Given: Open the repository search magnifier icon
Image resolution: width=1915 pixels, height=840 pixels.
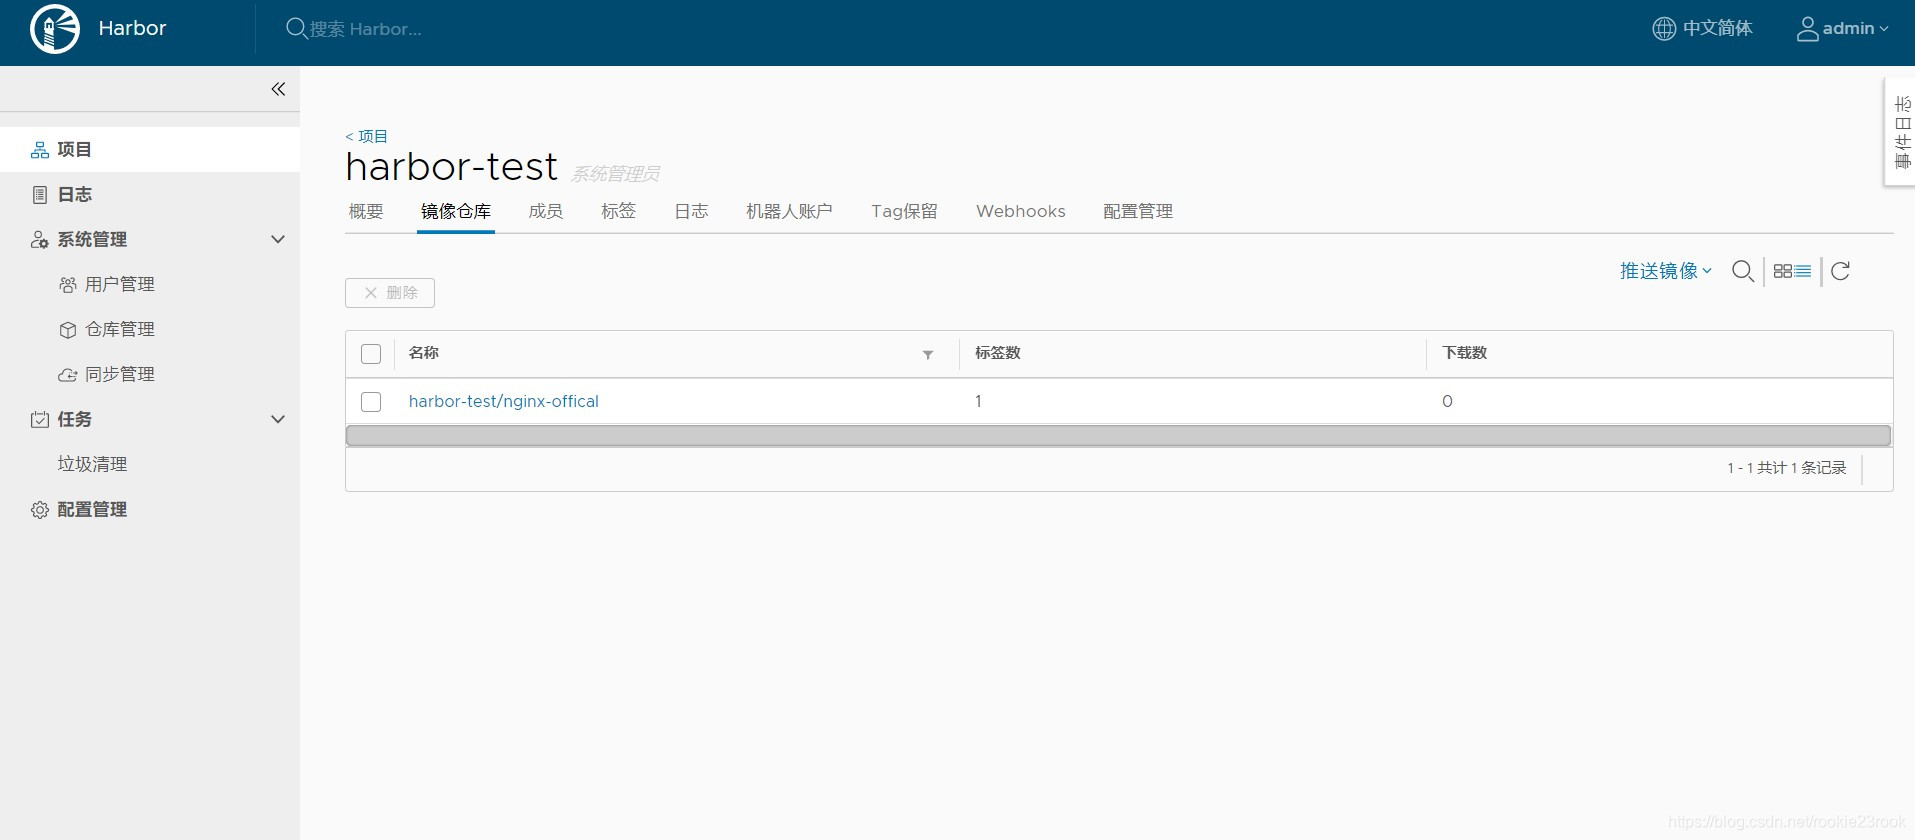Looking at the screenshot, I should click(1743, 271).
